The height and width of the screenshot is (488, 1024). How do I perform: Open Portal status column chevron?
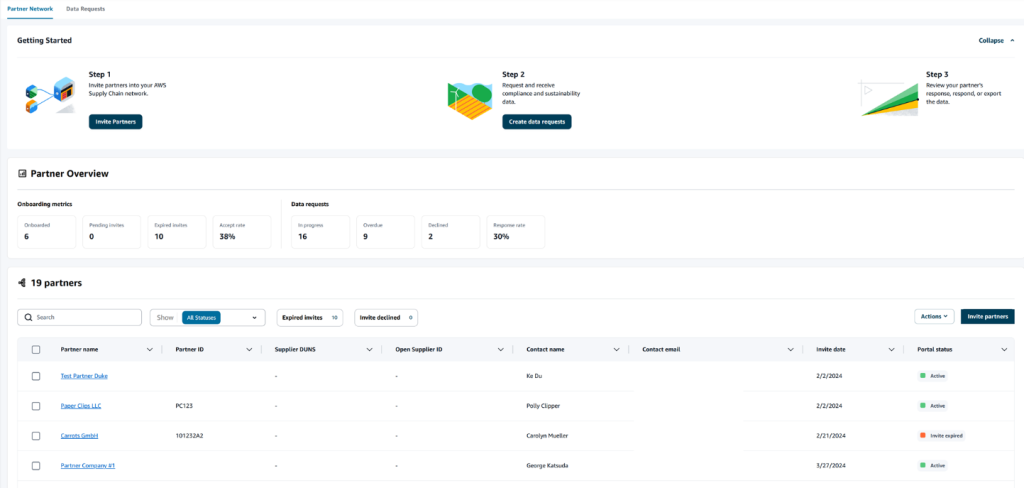1004,350
